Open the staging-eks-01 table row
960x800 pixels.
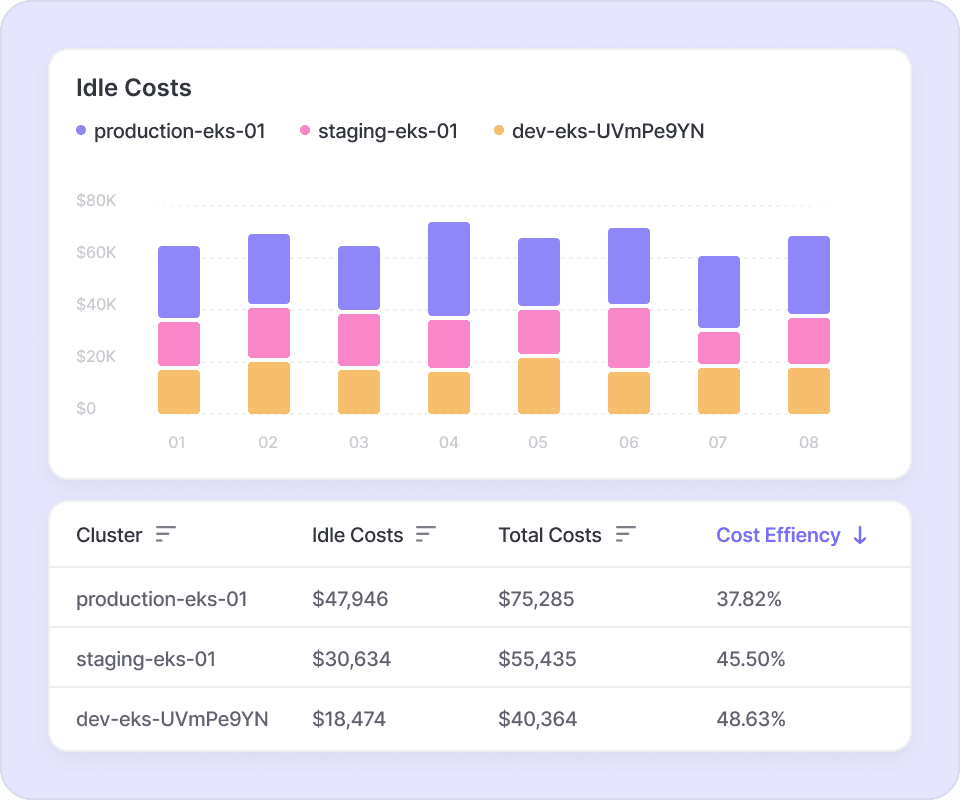[x=146, y=659]
